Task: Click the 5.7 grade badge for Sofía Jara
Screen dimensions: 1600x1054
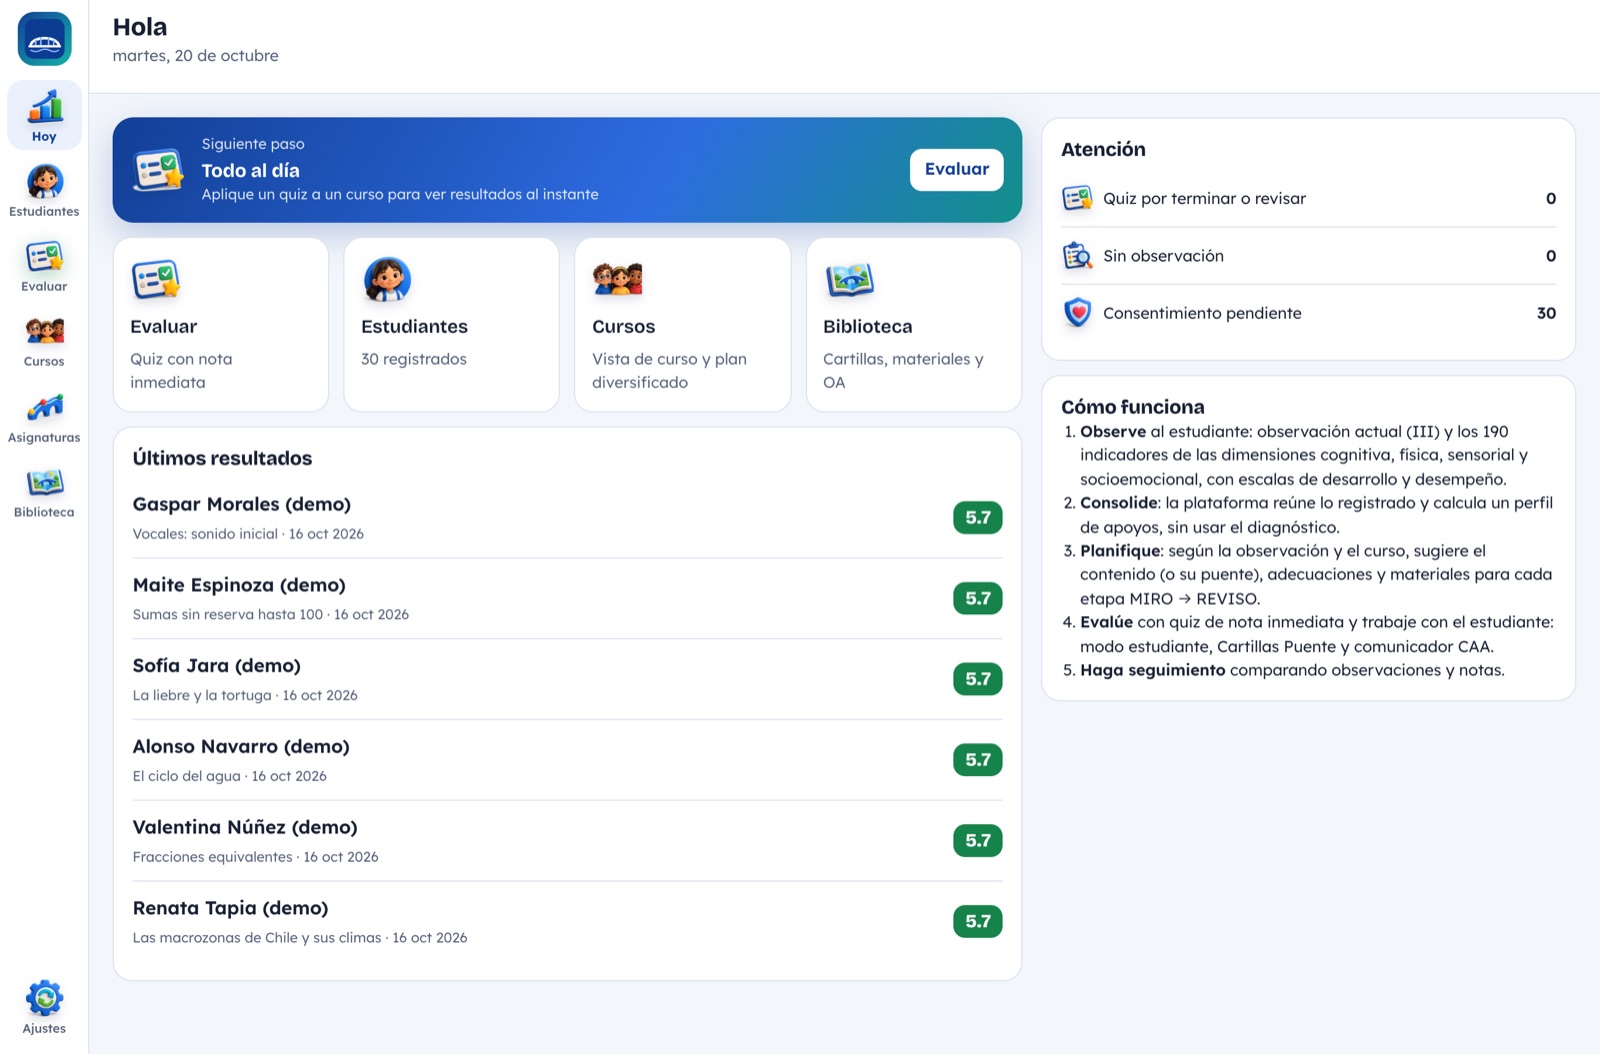Action: tap(978, 679)
